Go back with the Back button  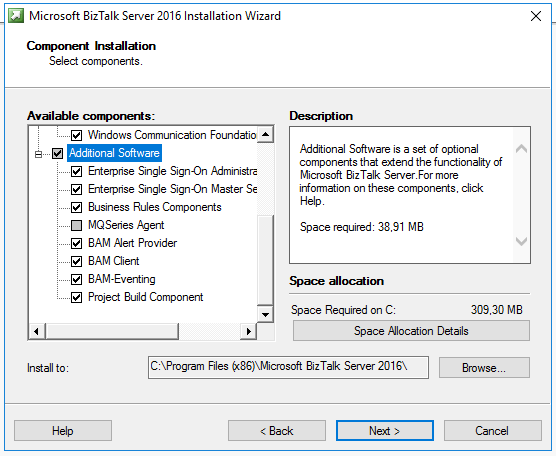point(277,431)
